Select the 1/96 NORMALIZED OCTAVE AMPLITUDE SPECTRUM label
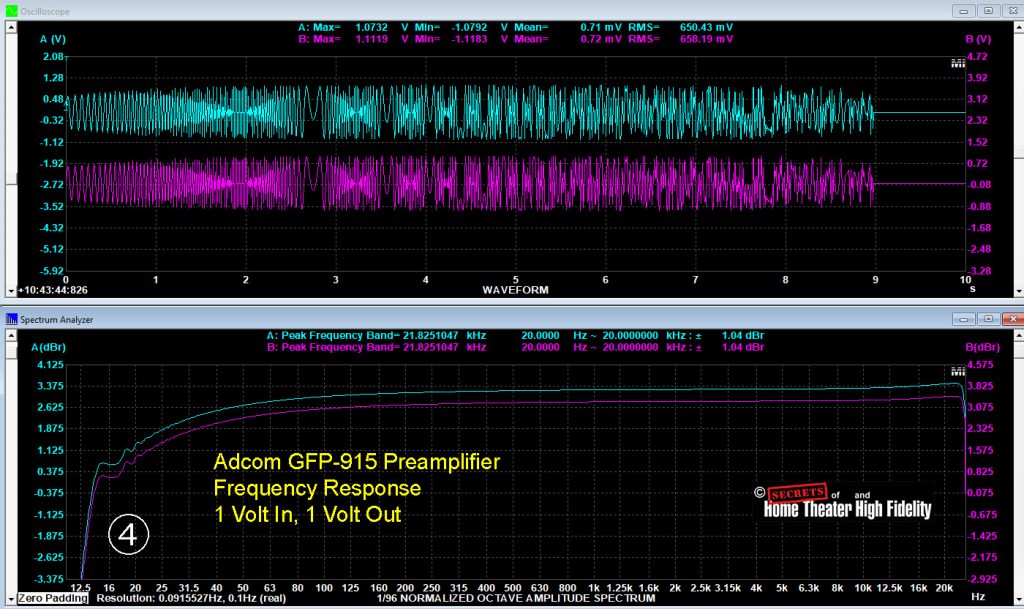This screenshot has width=1024, height=609. (x=514, y=597)
